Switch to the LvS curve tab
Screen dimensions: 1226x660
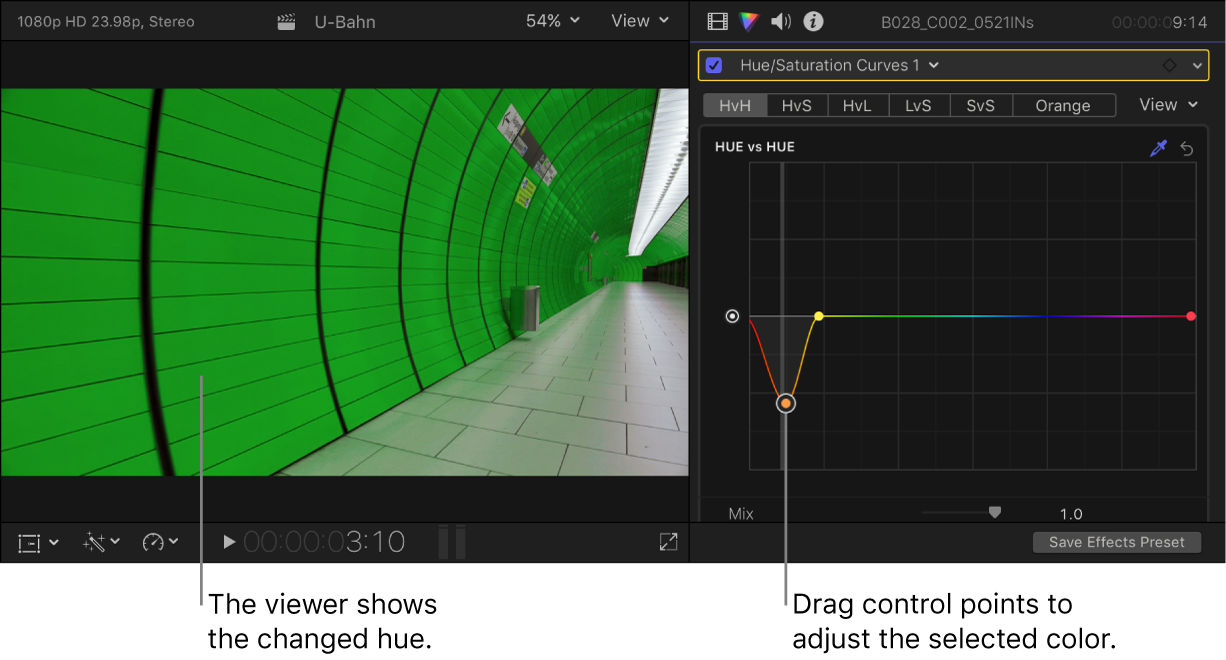pos(919,104)
